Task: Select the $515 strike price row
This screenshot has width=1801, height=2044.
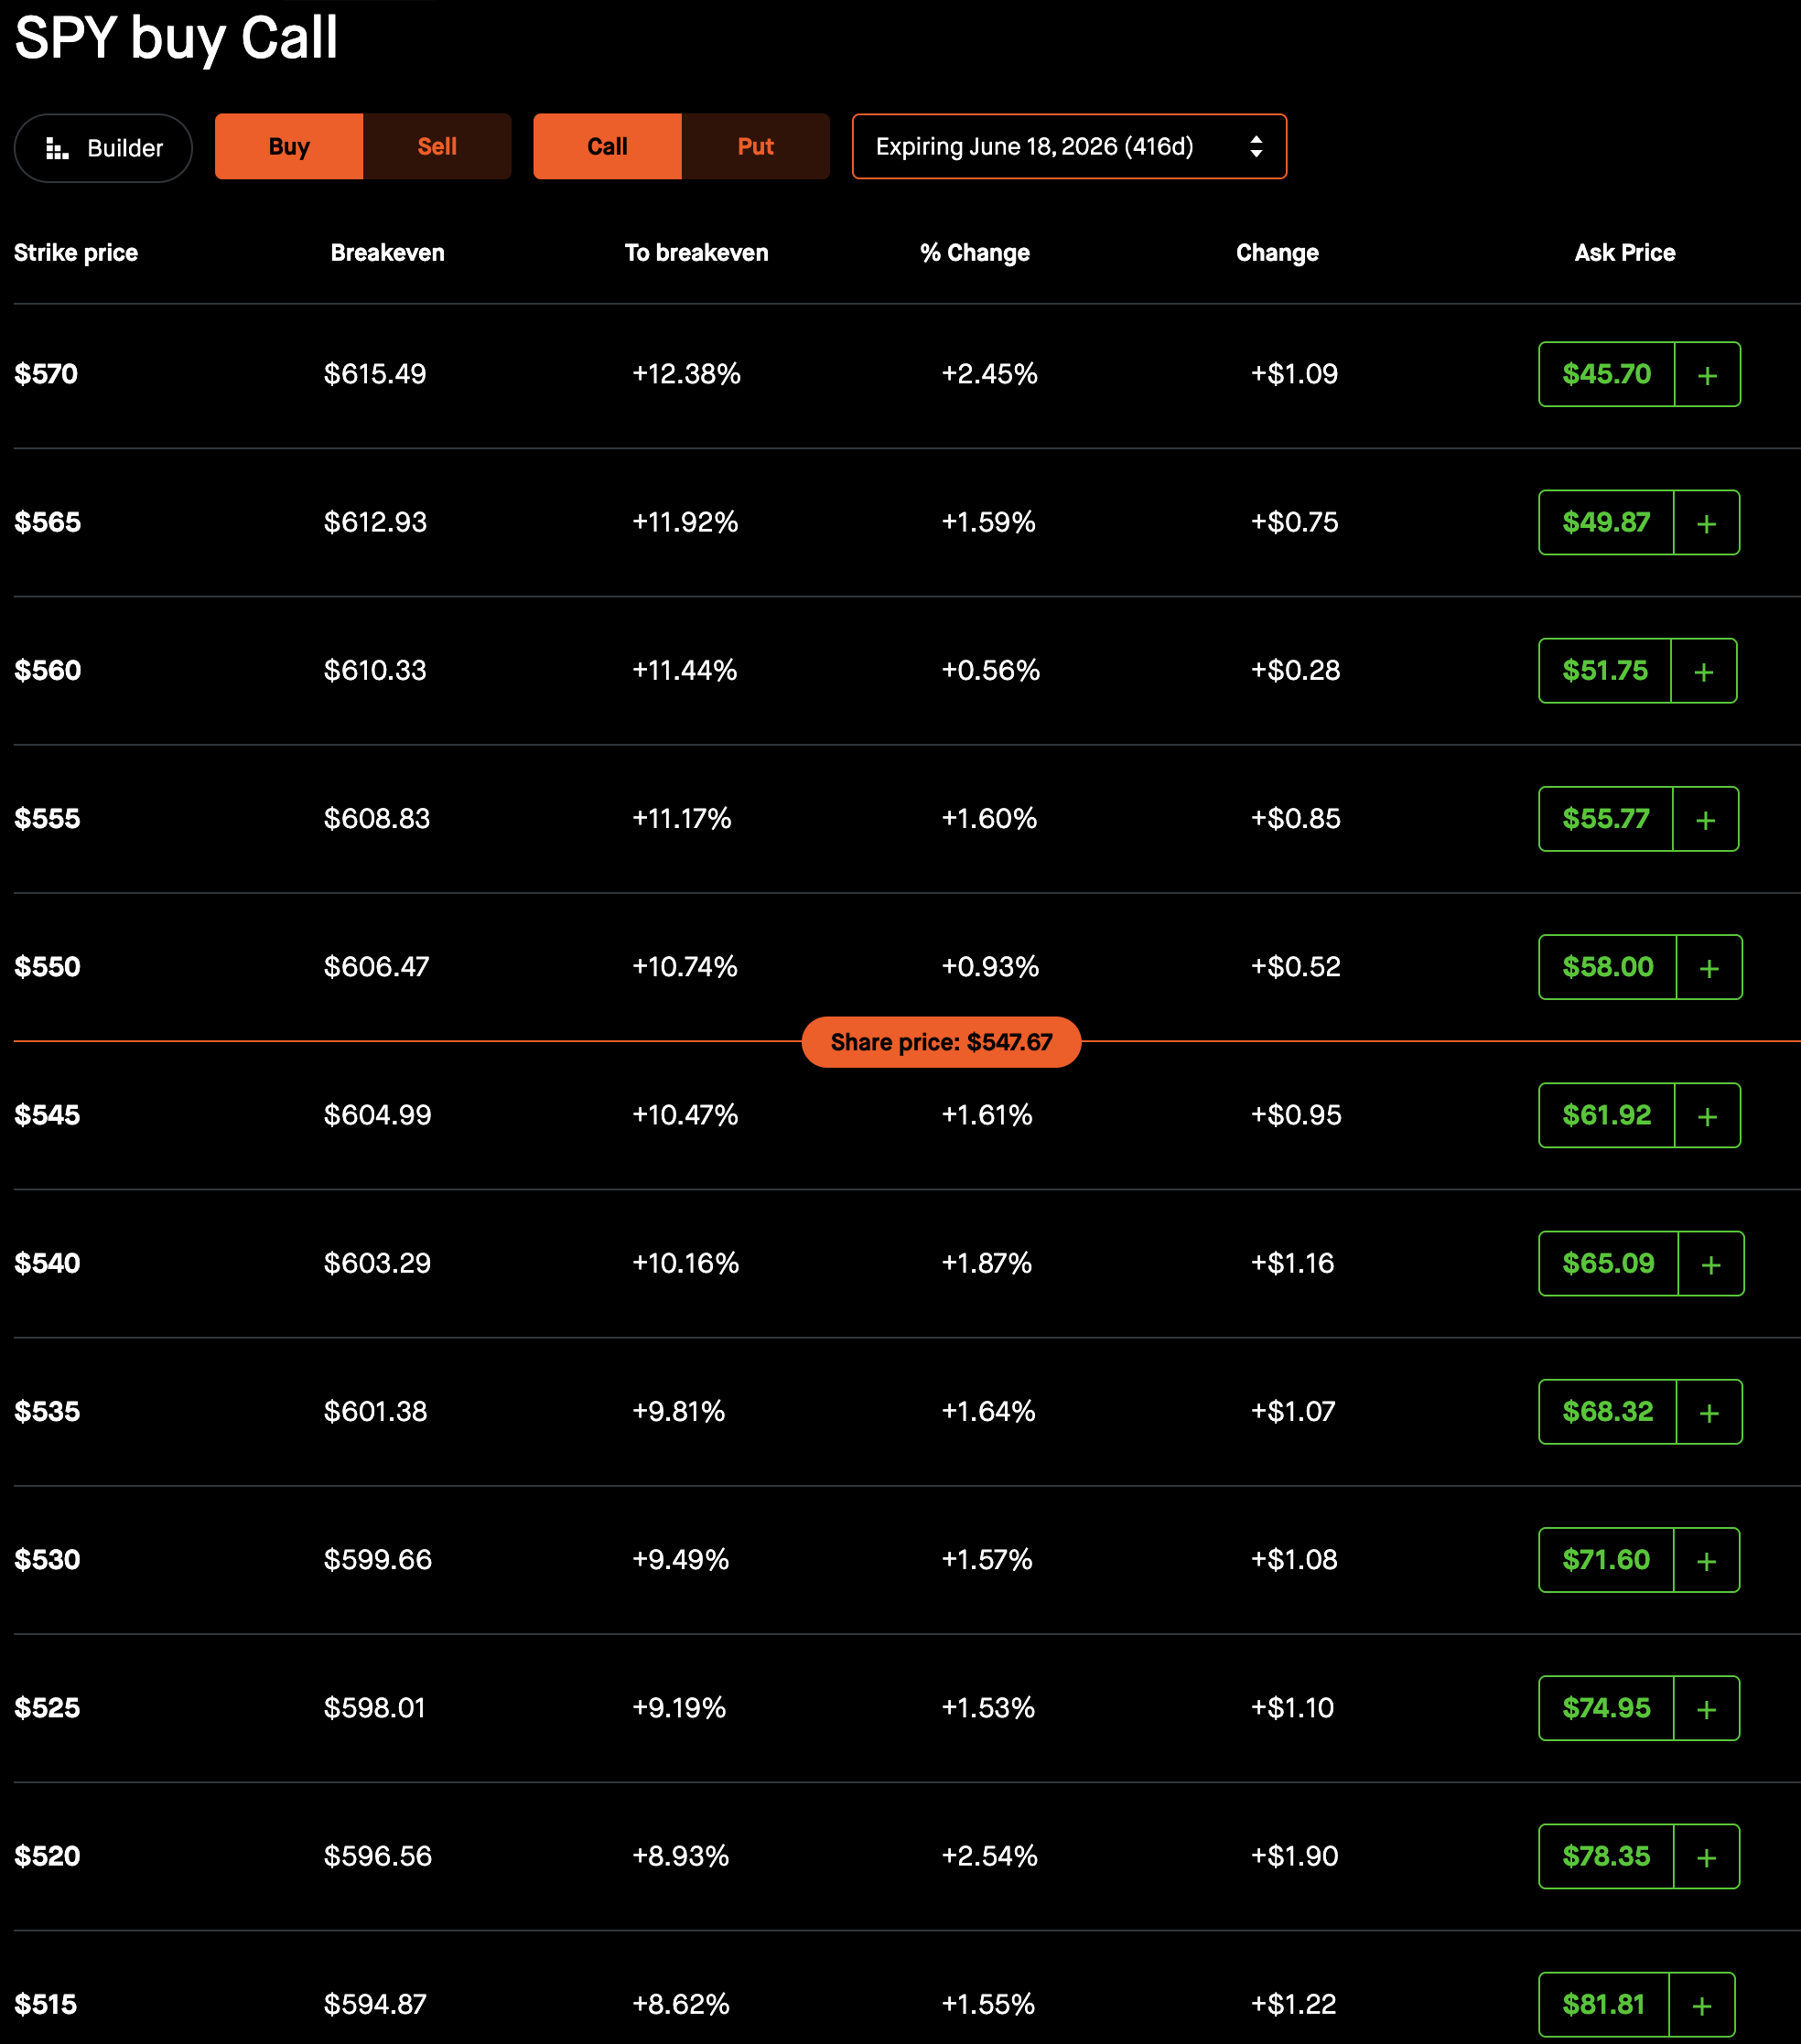Action: [x=907, y=1990]
